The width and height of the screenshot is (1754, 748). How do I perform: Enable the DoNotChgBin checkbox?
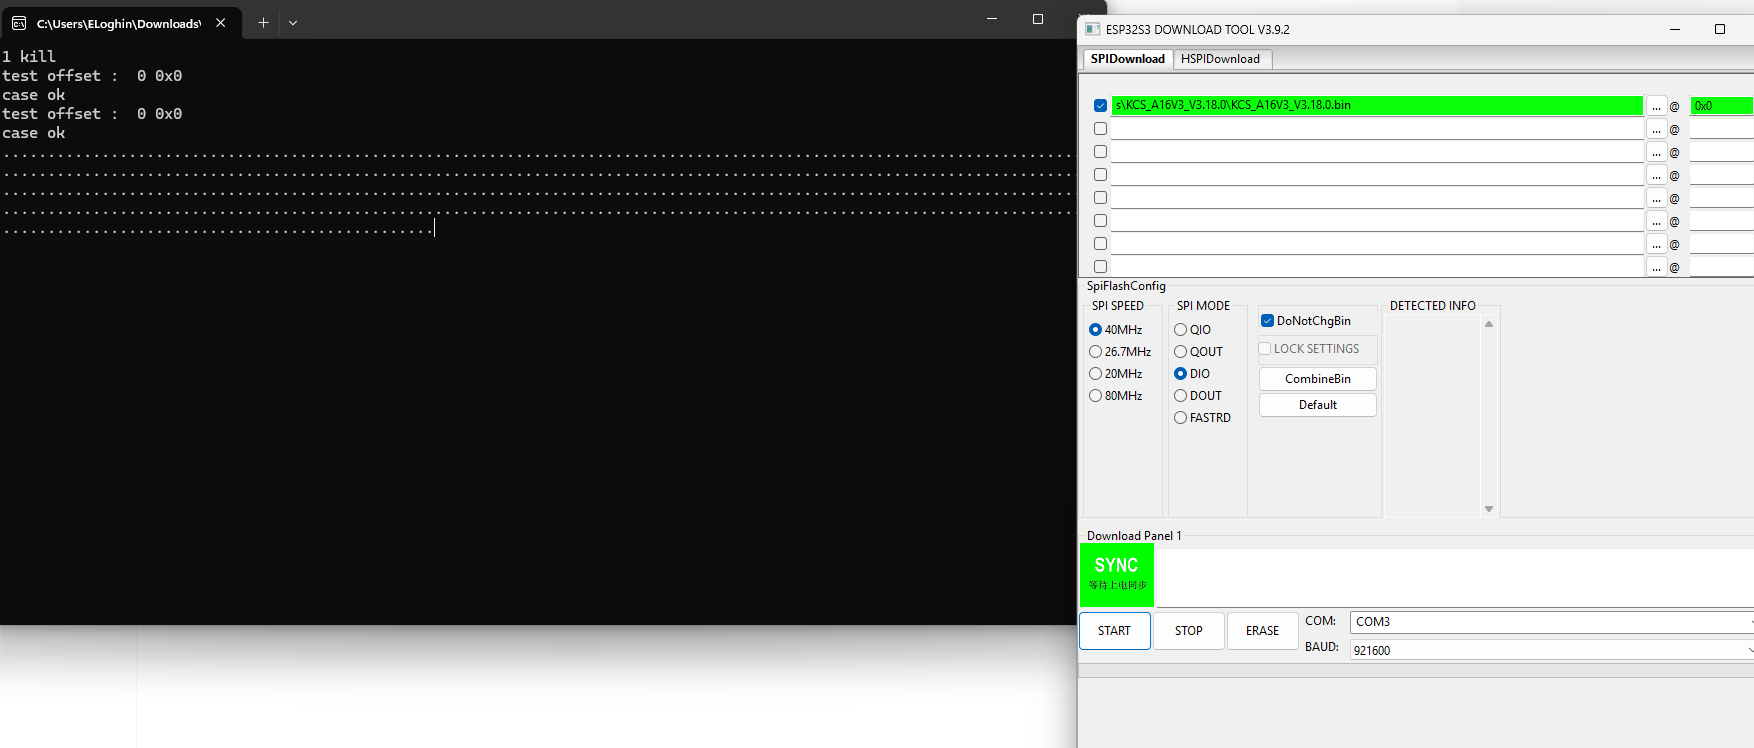[x=1267, y=321]
